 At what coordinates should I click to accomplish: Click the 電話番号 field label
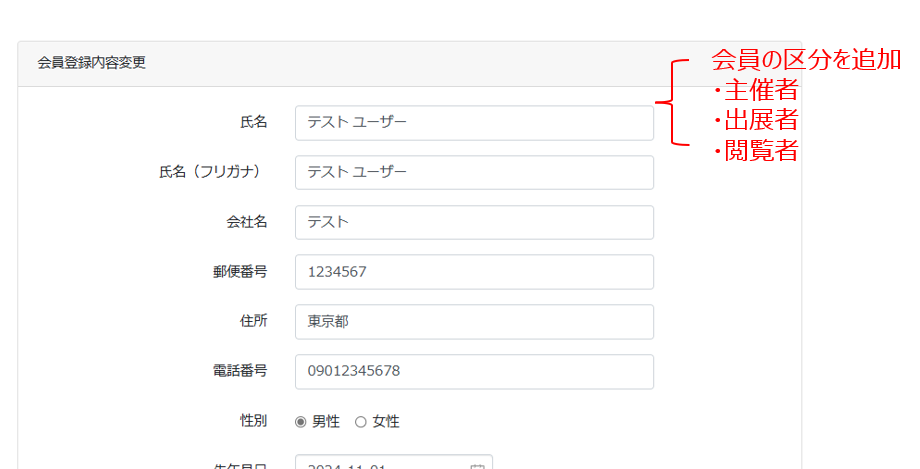pyautogui.click(x=240, y=371)
